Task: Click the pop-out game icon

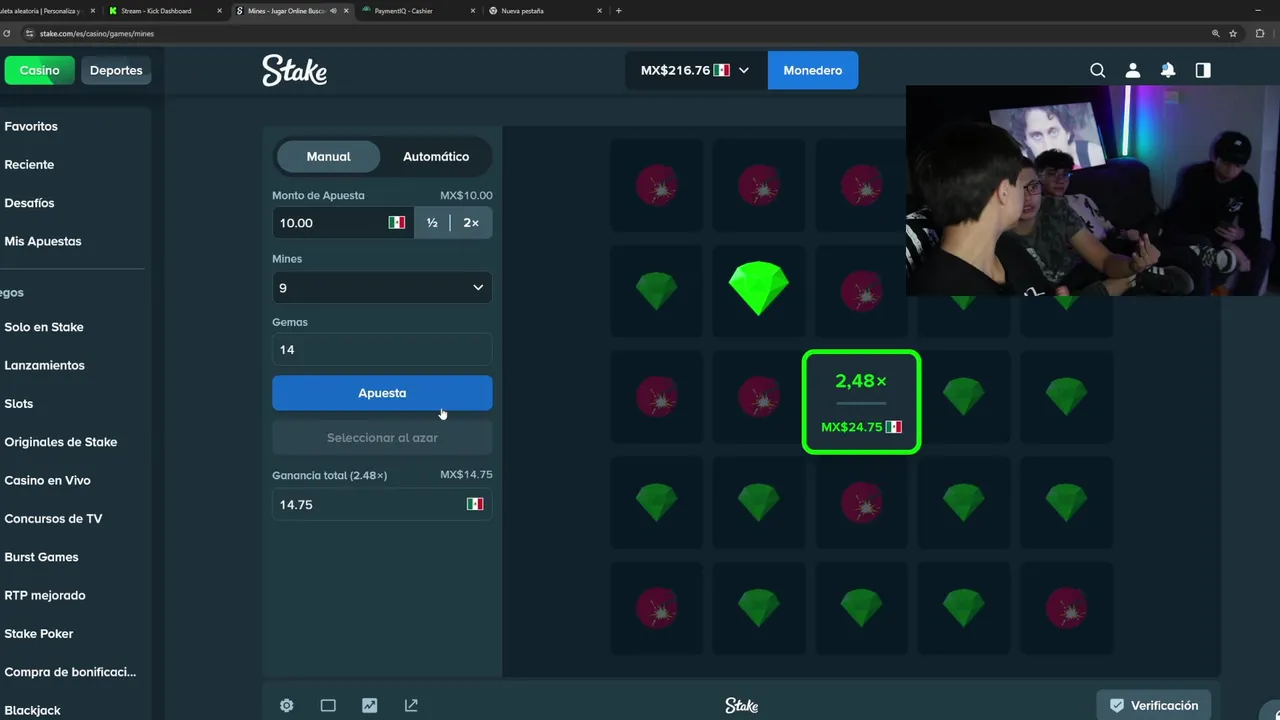Action: pos(411,705)
